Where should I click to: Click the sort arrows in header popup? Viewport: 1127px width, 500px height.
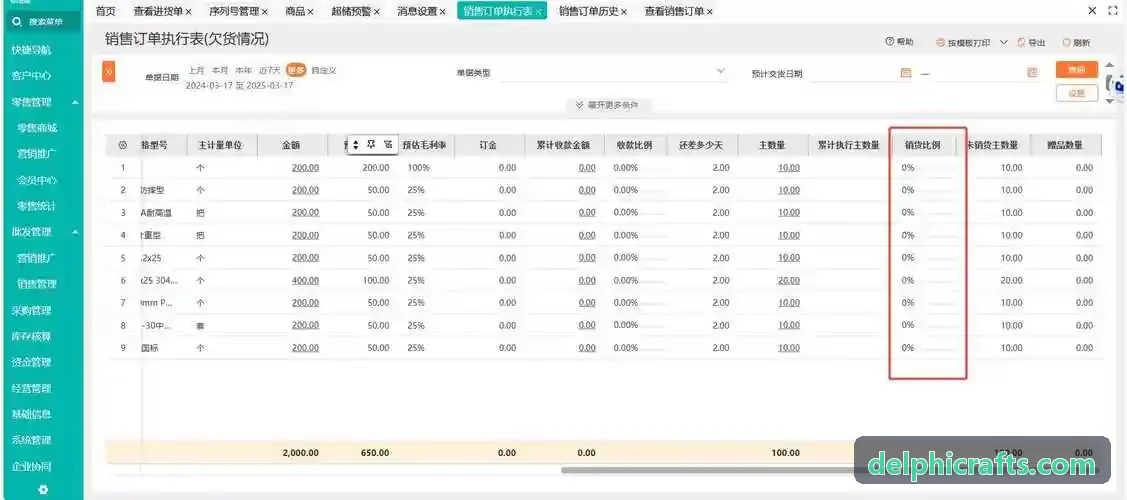pos(355,145)
